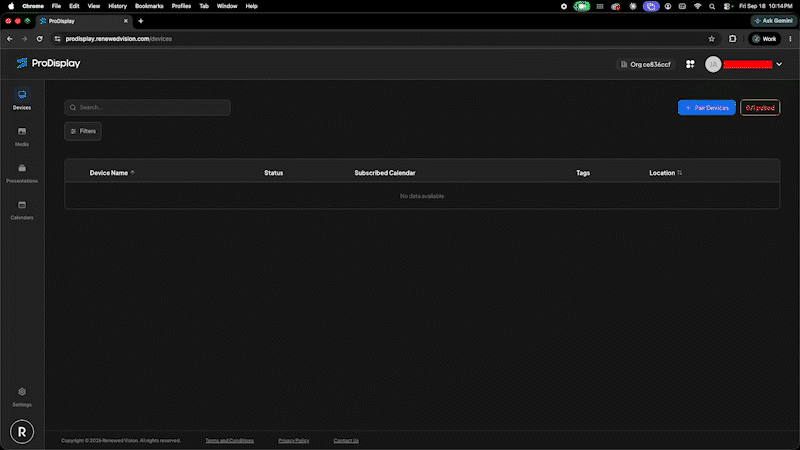Open Settings in the sidebar
Viewport: 800px width, 450px height.
click(22, 397)
